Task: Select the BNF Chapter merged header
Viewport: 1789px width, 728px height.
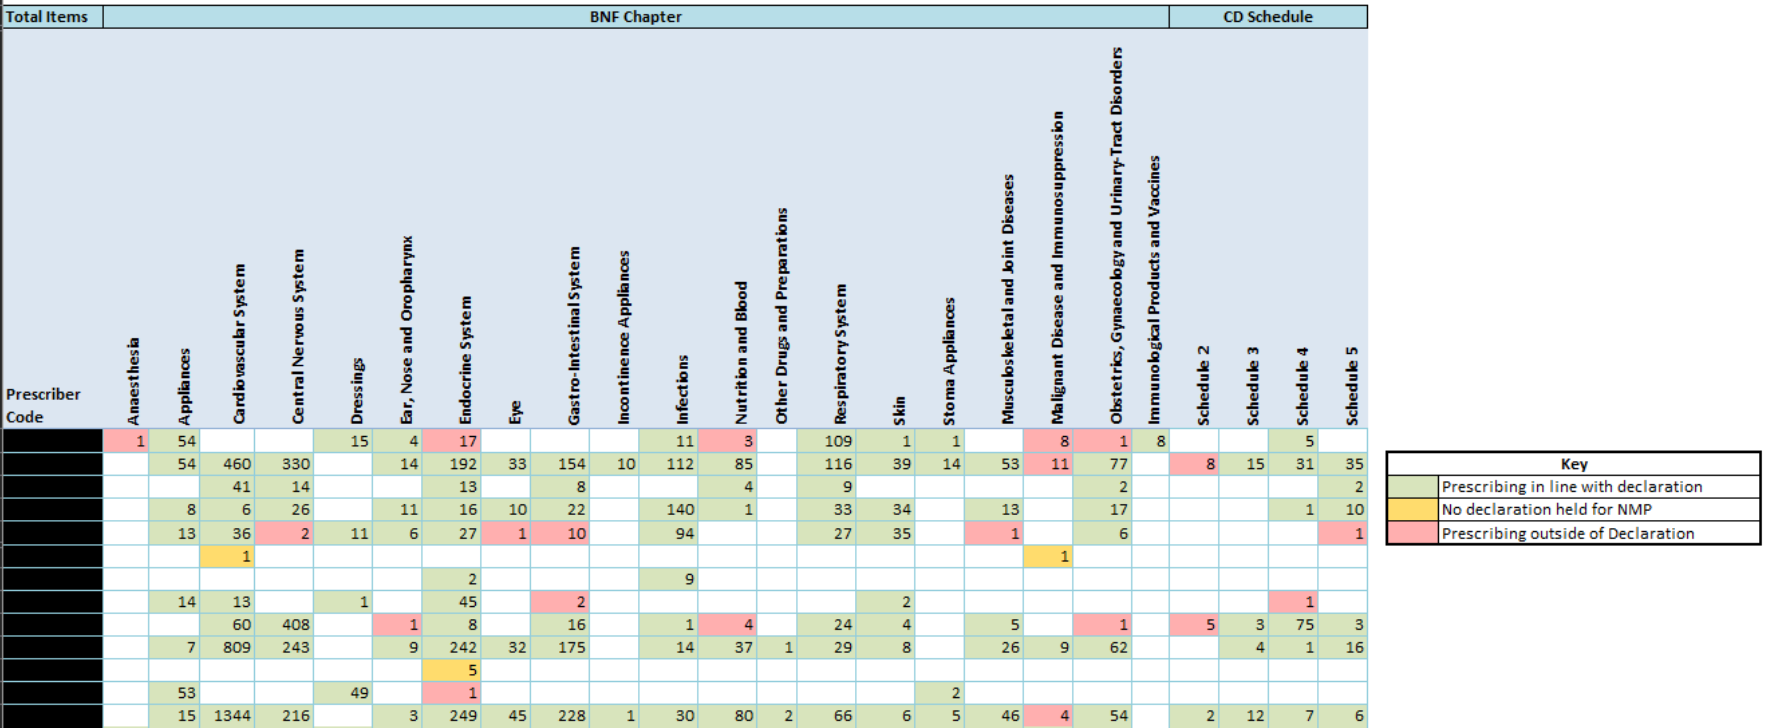Action: tap(636, 17)
